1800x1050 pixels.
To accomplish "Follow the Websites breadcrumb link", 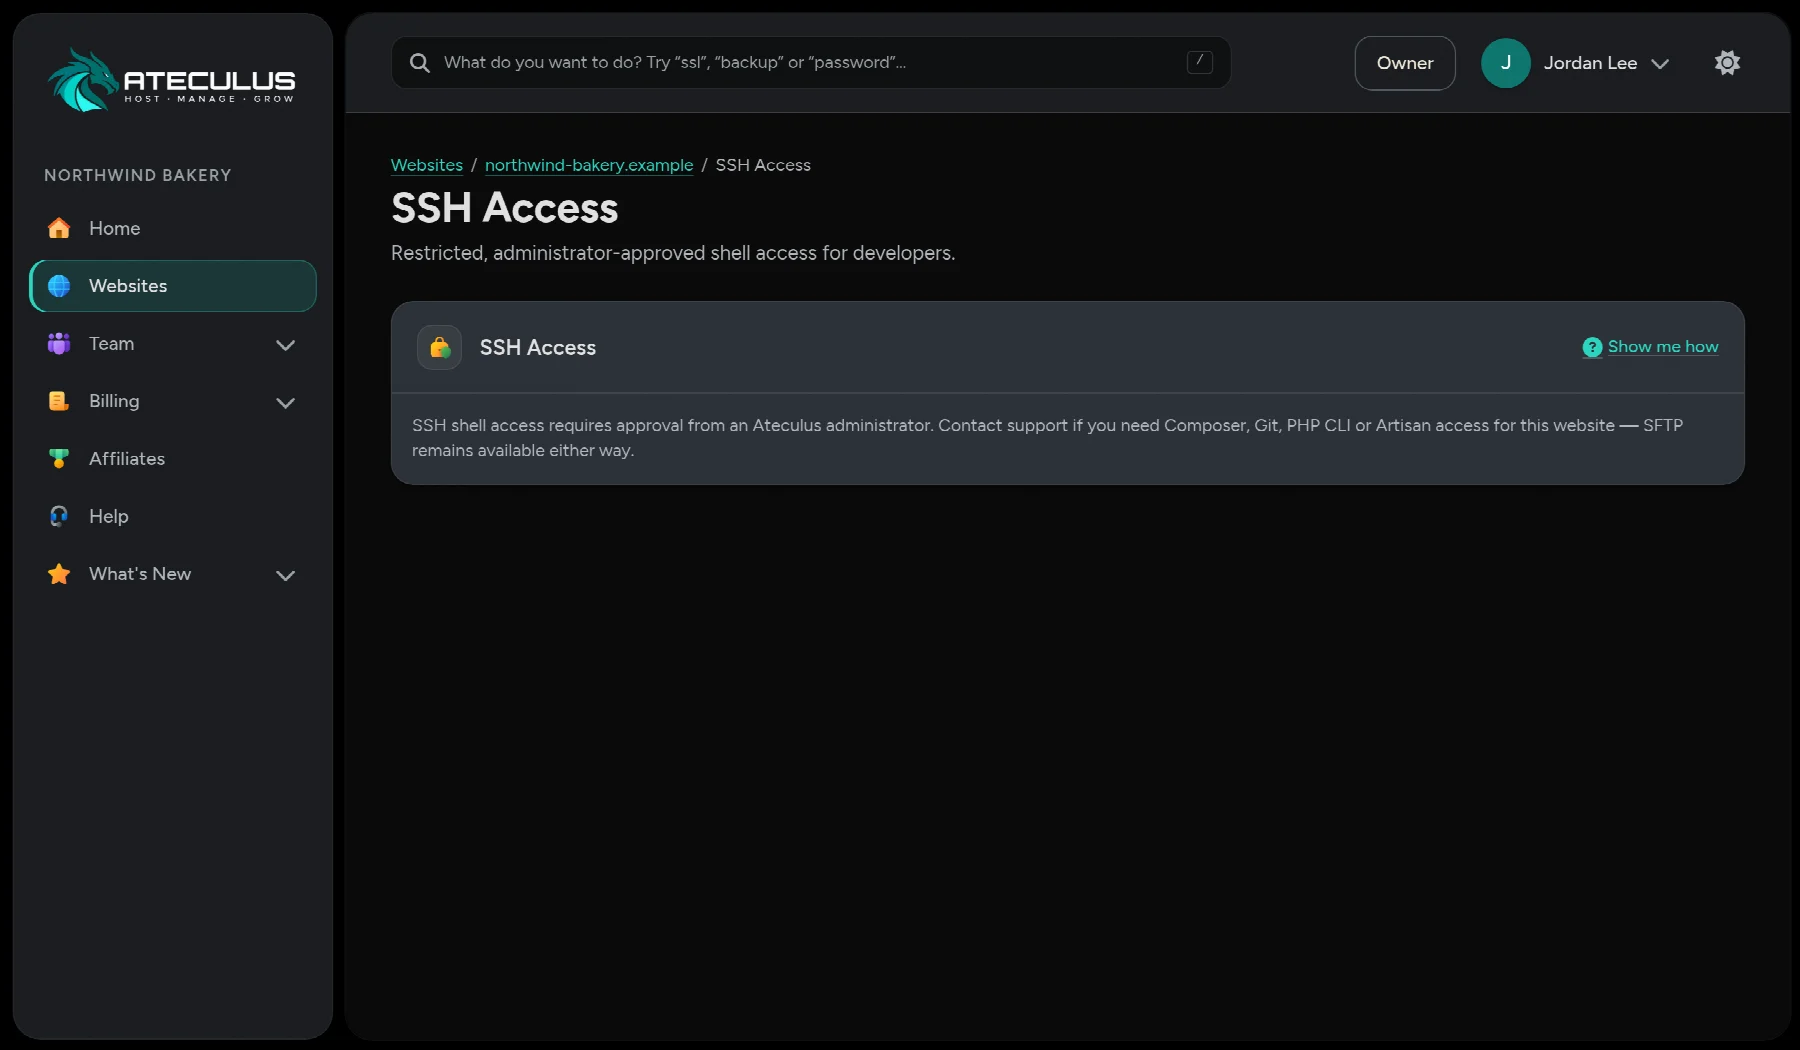I will (x=427, y=165).
